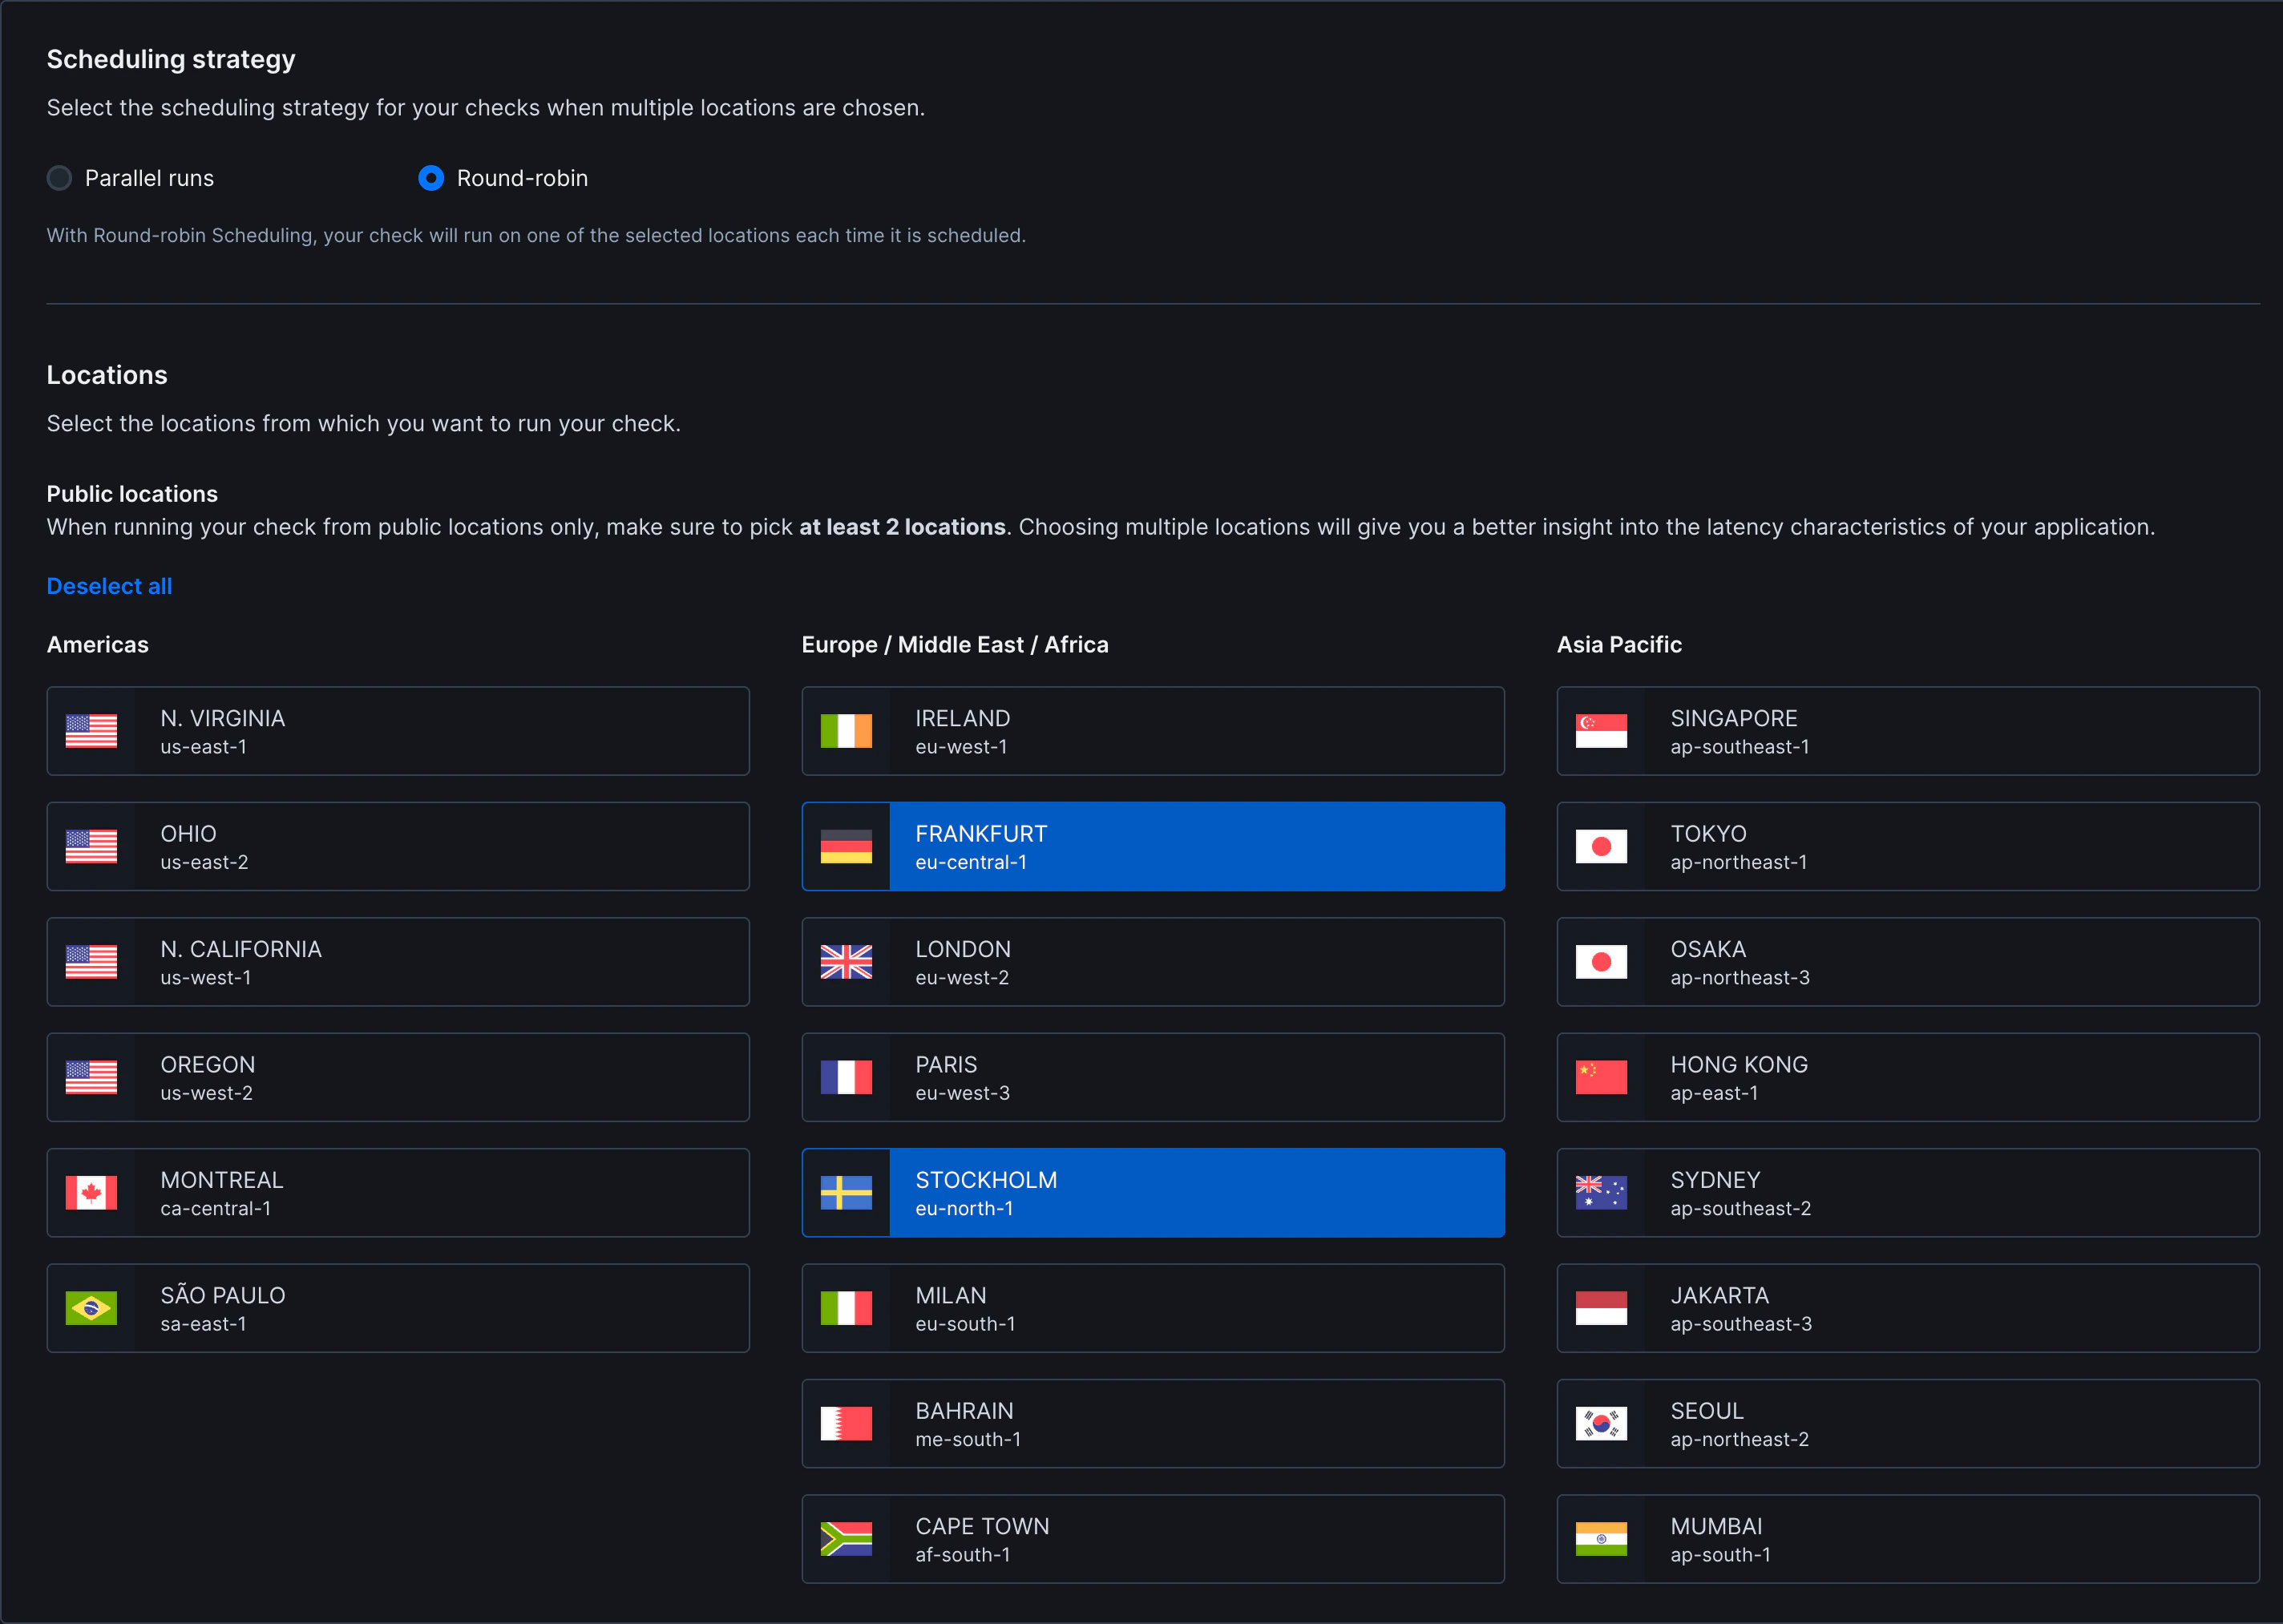Image resolution: width=2283 pixels, height=1624 pixels.
Task: Click the Japan flag icon on Tokyo tile
Action: click(1601, 846)
